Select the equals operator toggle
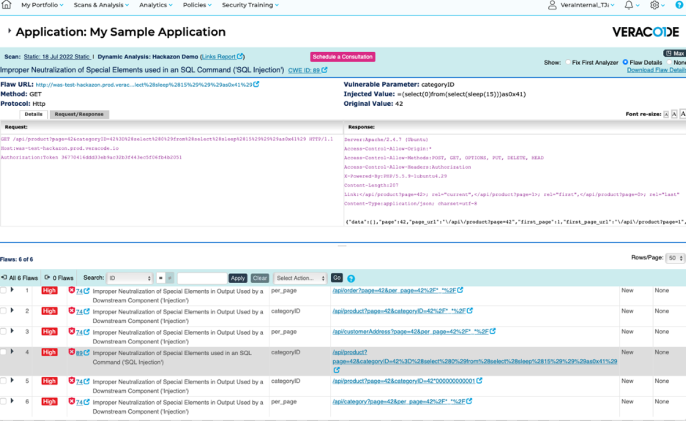686x421 pixels. (161, 278)
